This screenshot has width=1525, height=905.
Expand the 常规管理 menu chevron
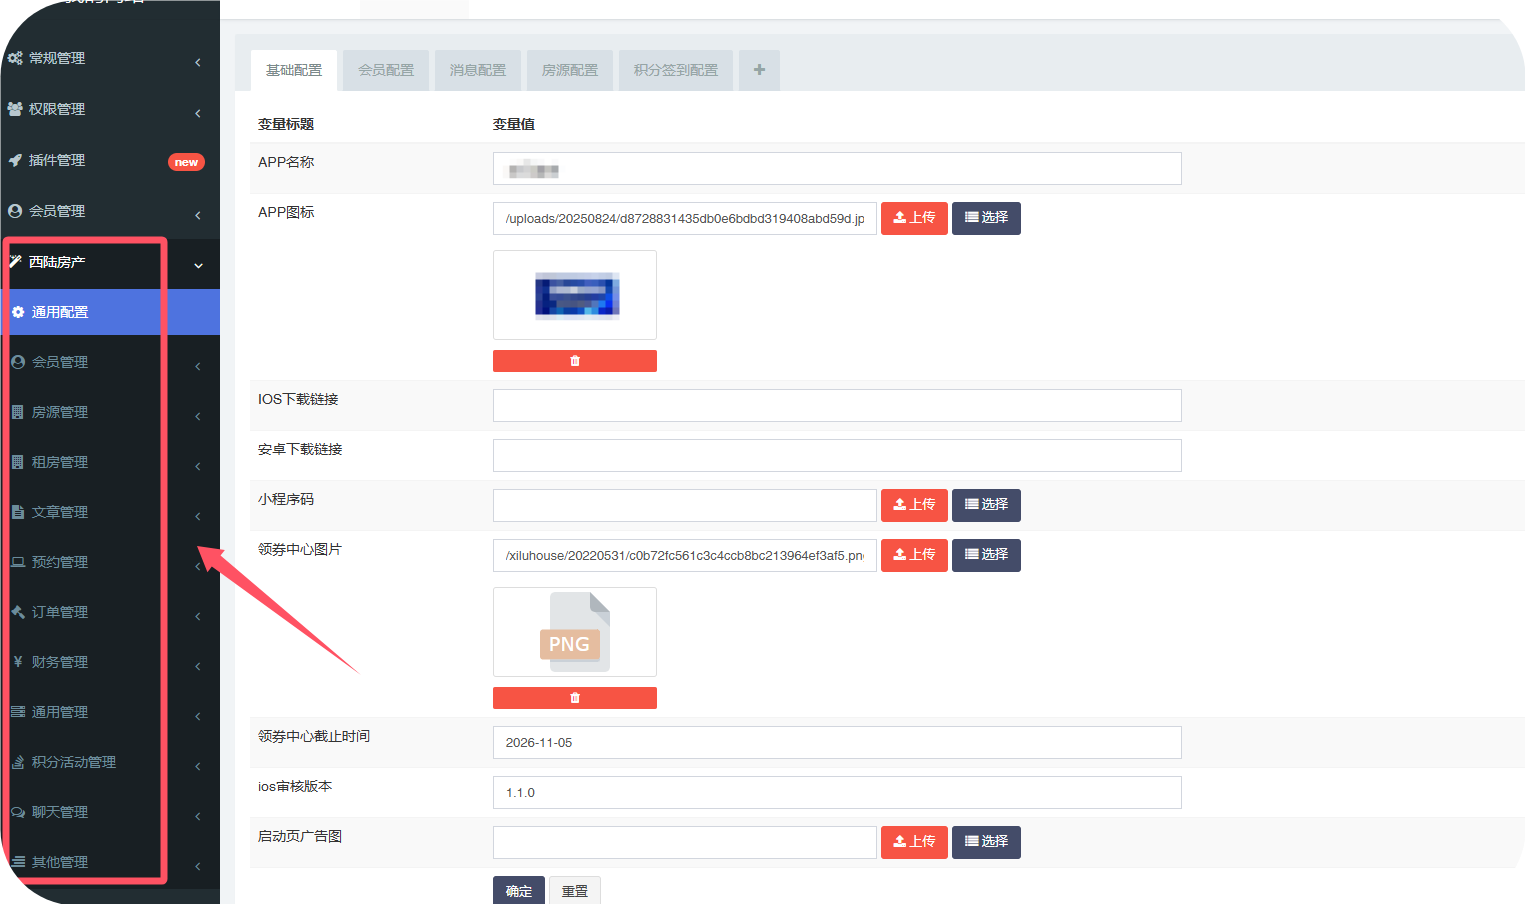point(198,62)
